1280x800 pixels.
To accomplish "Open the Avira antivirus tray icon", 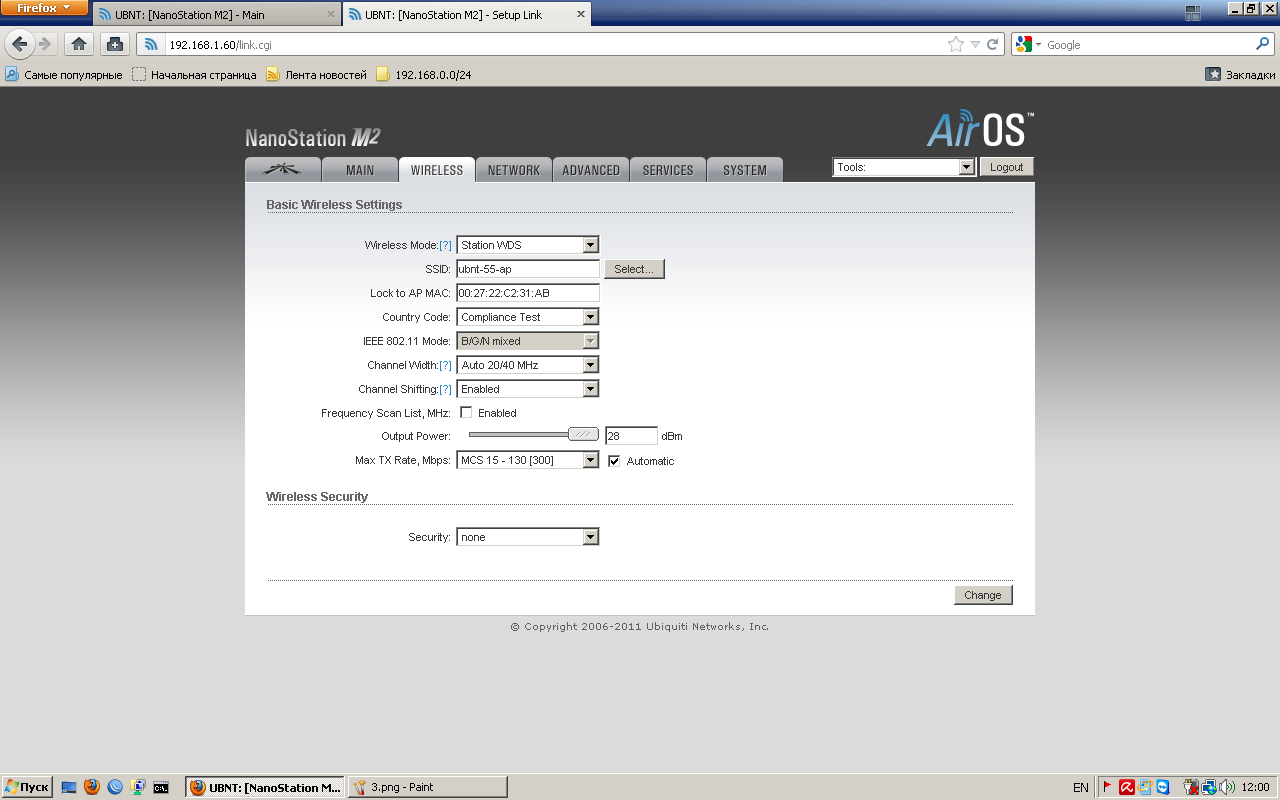I will (x=1127, y=787).
